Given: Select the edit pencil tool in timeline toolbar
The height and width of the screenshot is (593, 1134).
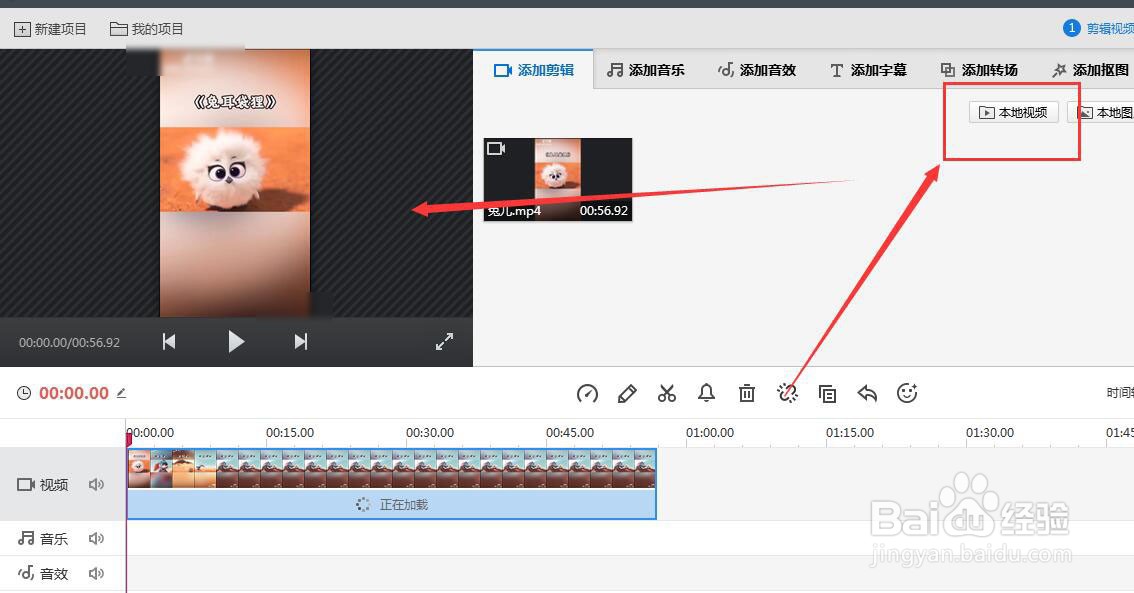Looking at the screenshot, I should (x=627, y=393).
